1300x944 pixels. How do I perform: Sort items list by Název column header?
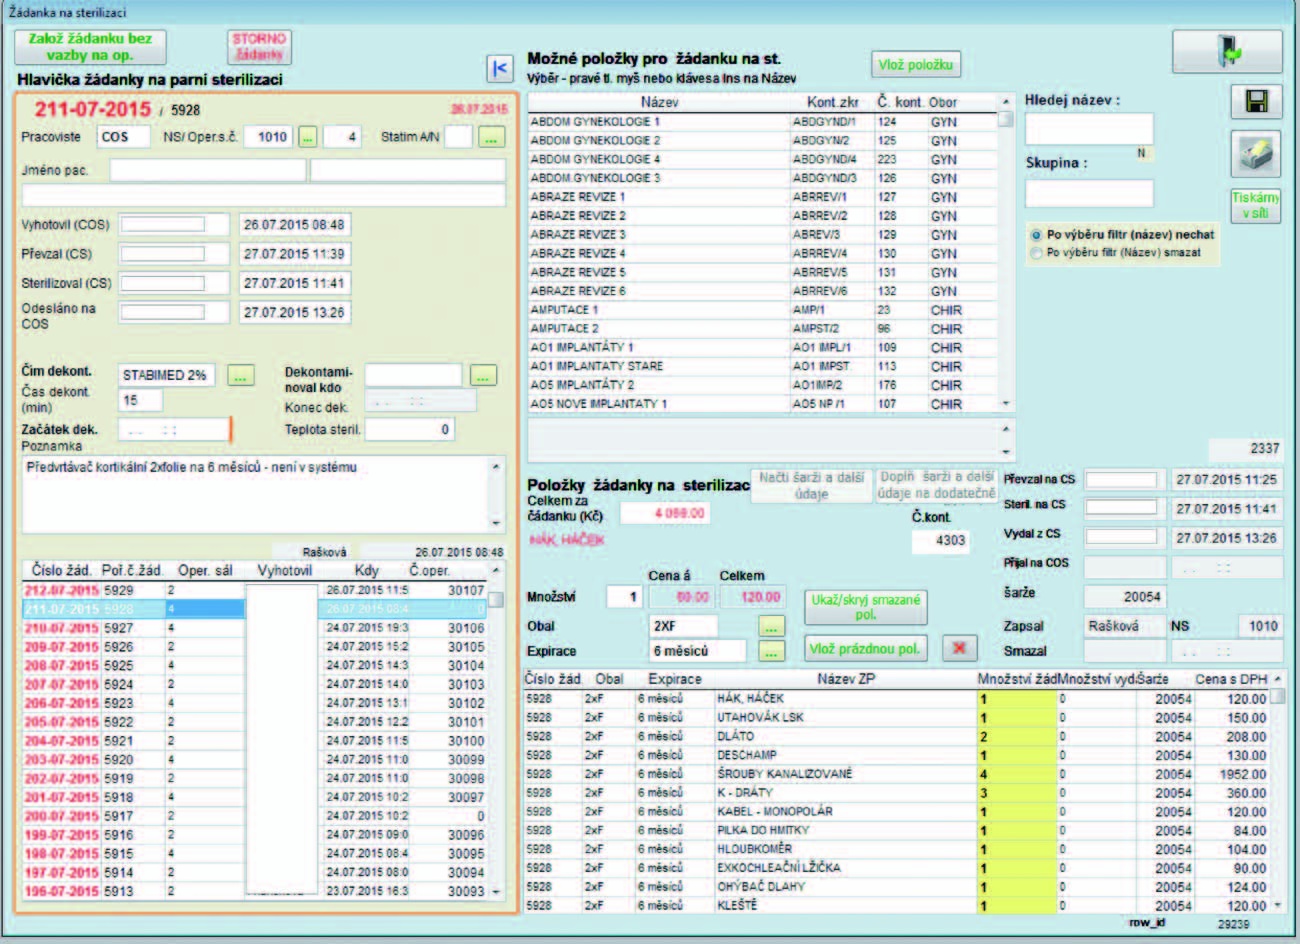point(660,102)
